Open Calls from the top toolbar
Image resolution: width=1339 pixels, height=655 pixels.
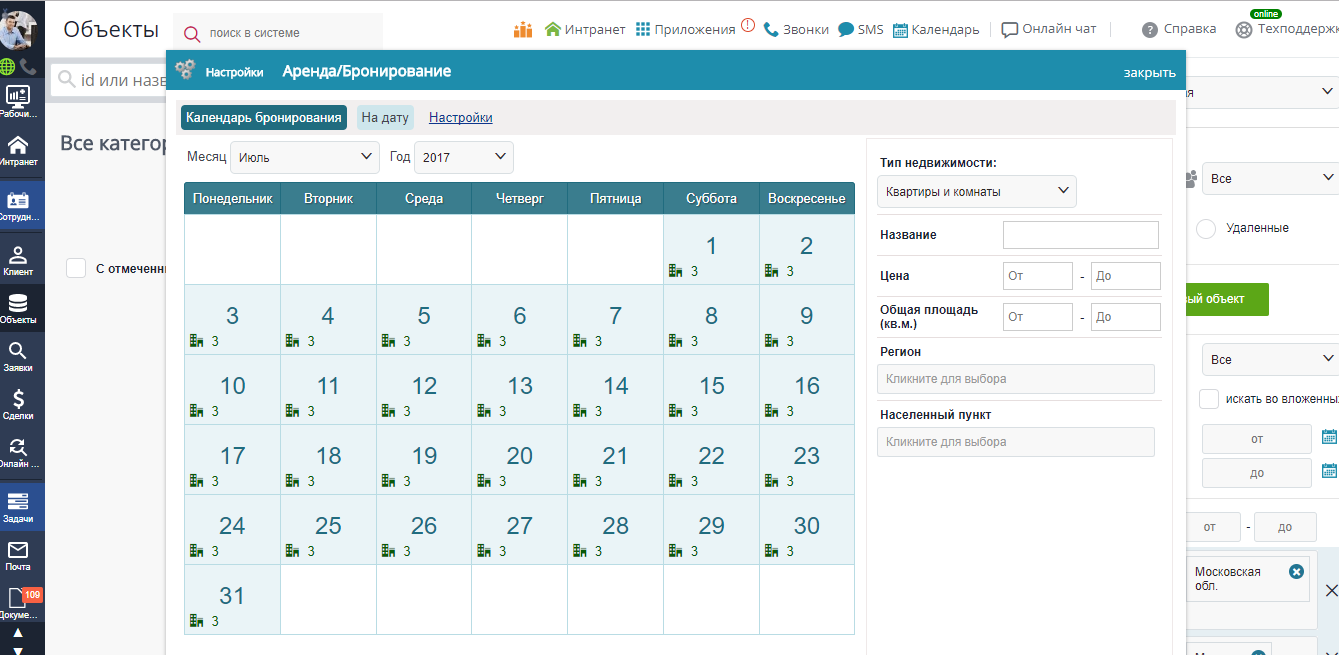796,30
